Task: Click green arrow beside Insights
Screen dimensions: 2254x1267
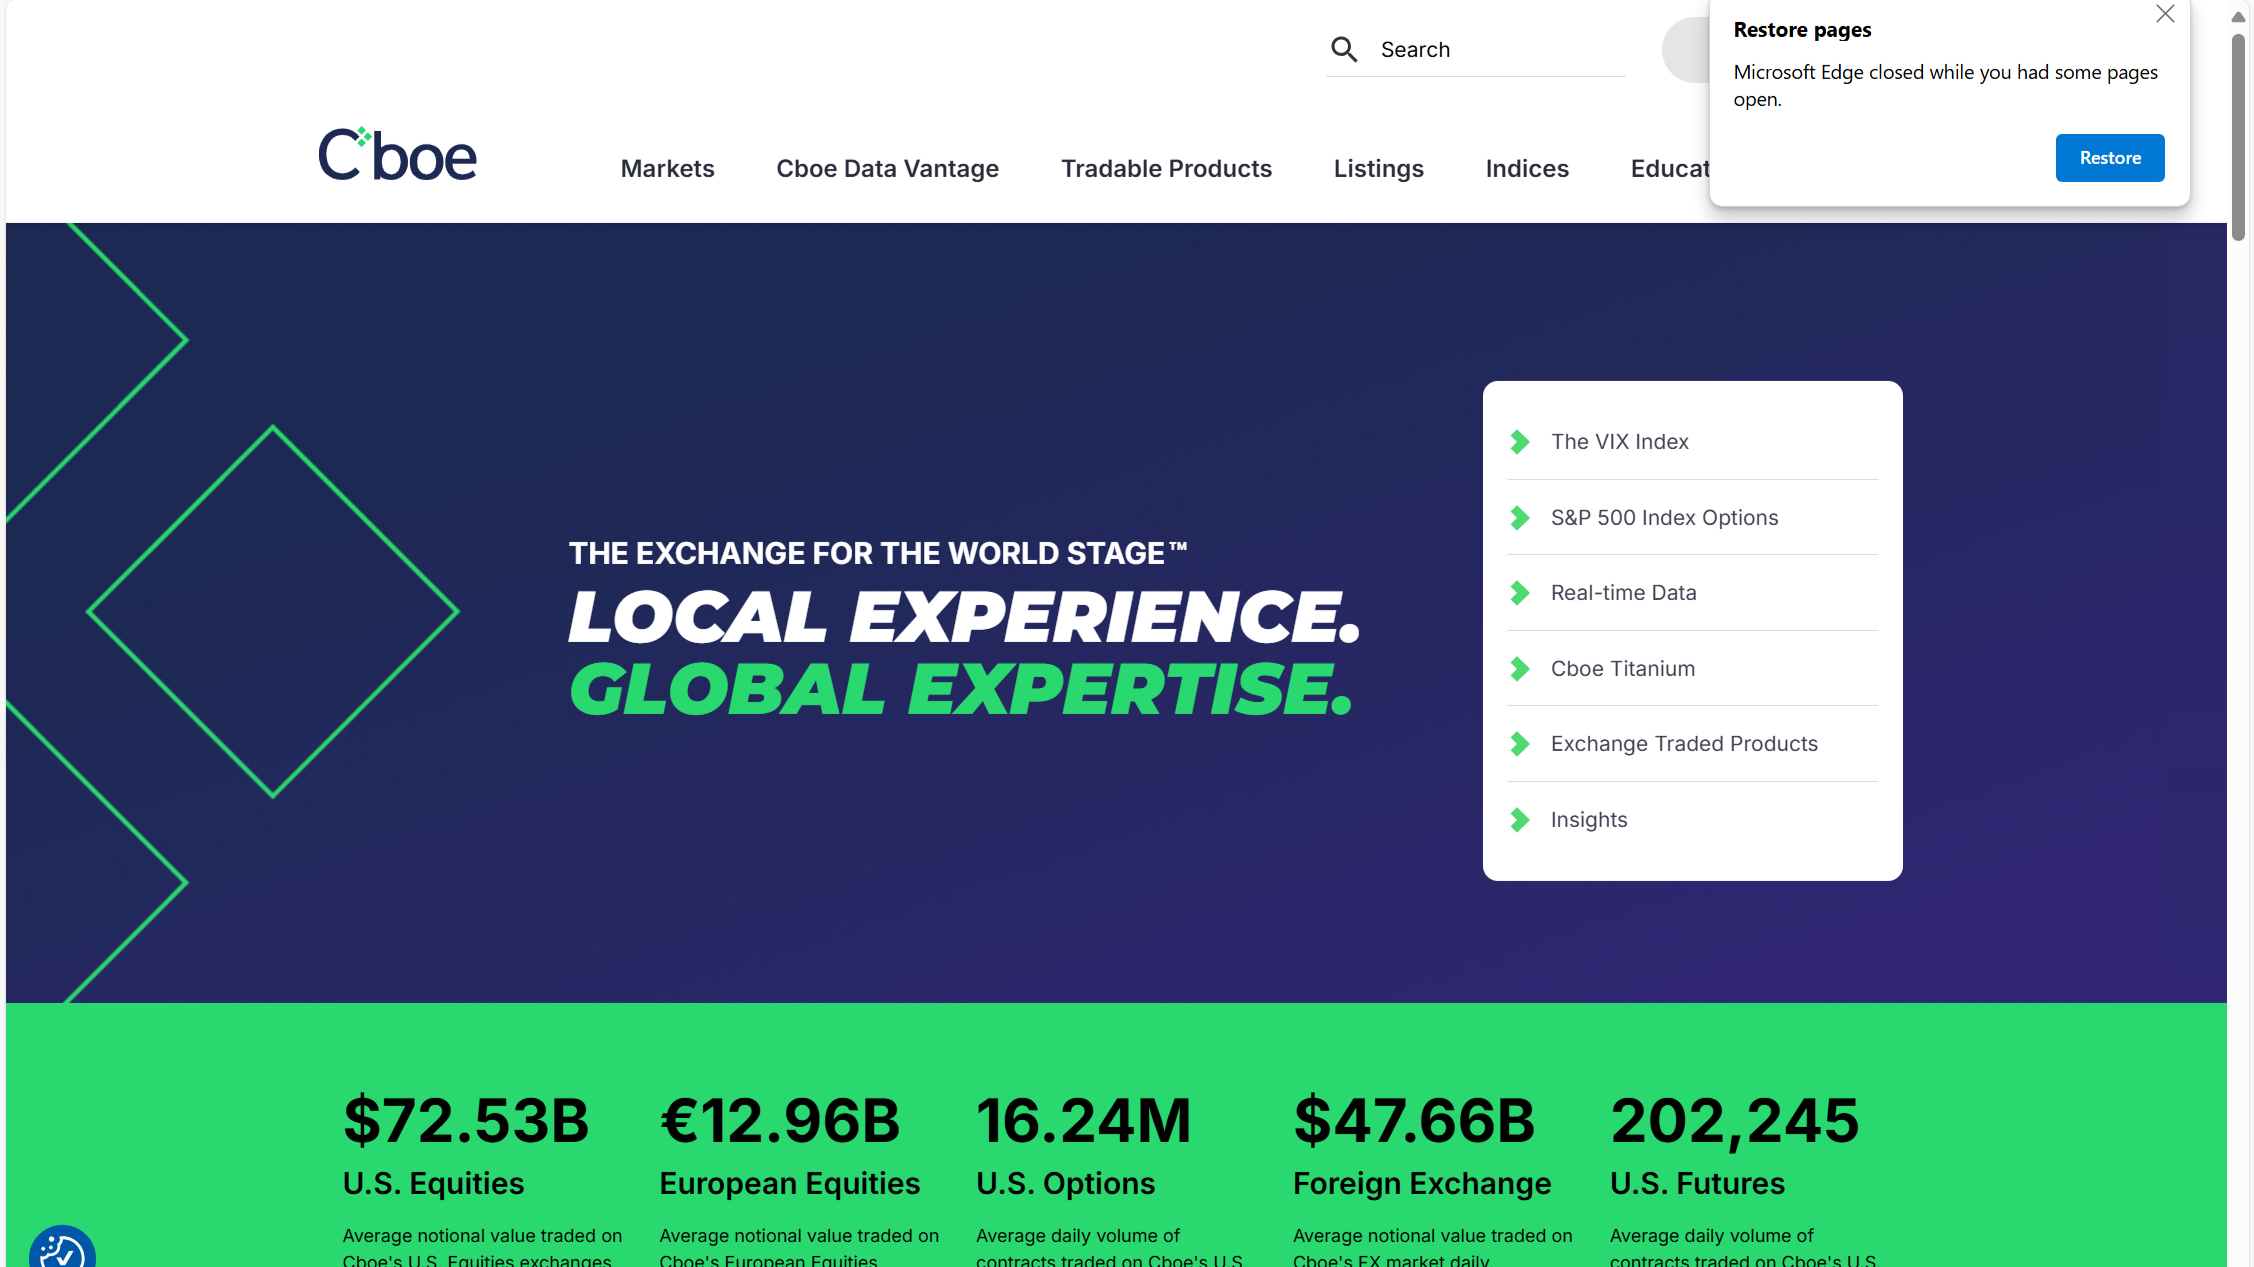Action: [x=1520, y=820]
